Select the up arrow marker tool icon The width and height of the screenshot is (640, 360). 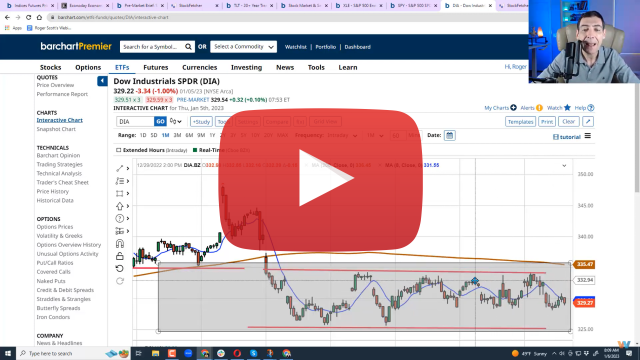(120, 206)
